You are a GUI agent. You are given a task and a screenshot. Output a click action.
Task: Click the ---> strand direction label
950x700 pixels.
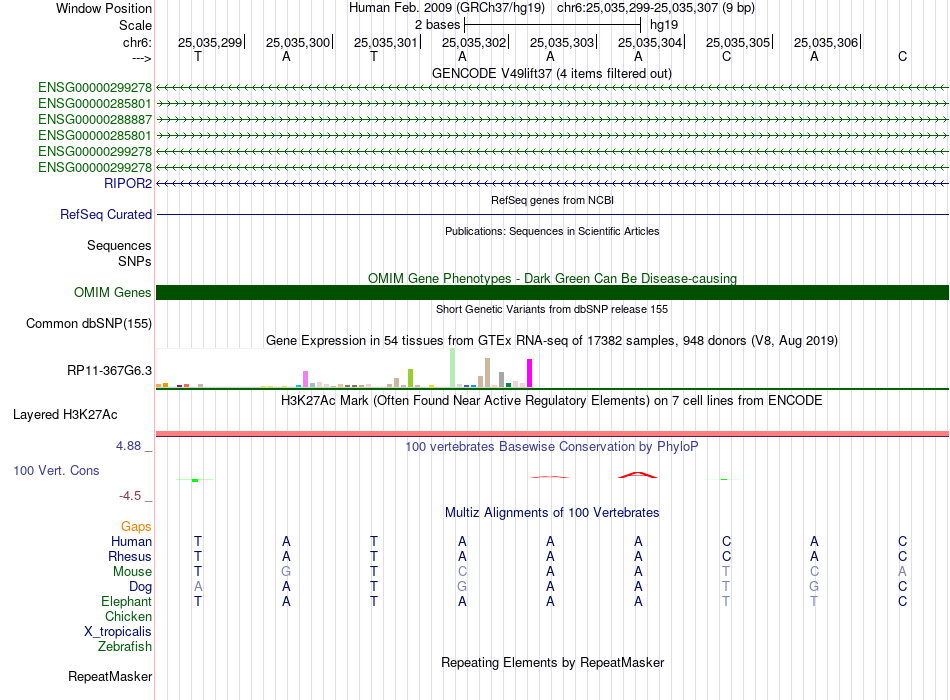(142, 58)
